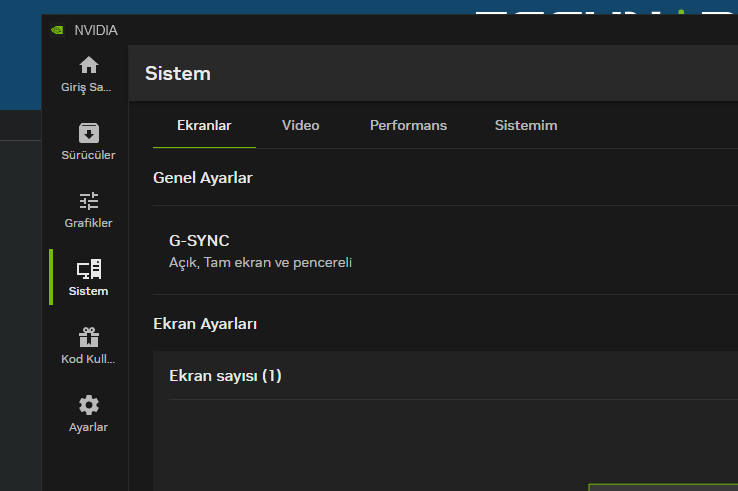738x491 pixels.
Task: Click G-SYNC status text 'Açık, Tam ekran ve pencereli'
Action: (260, 263)
